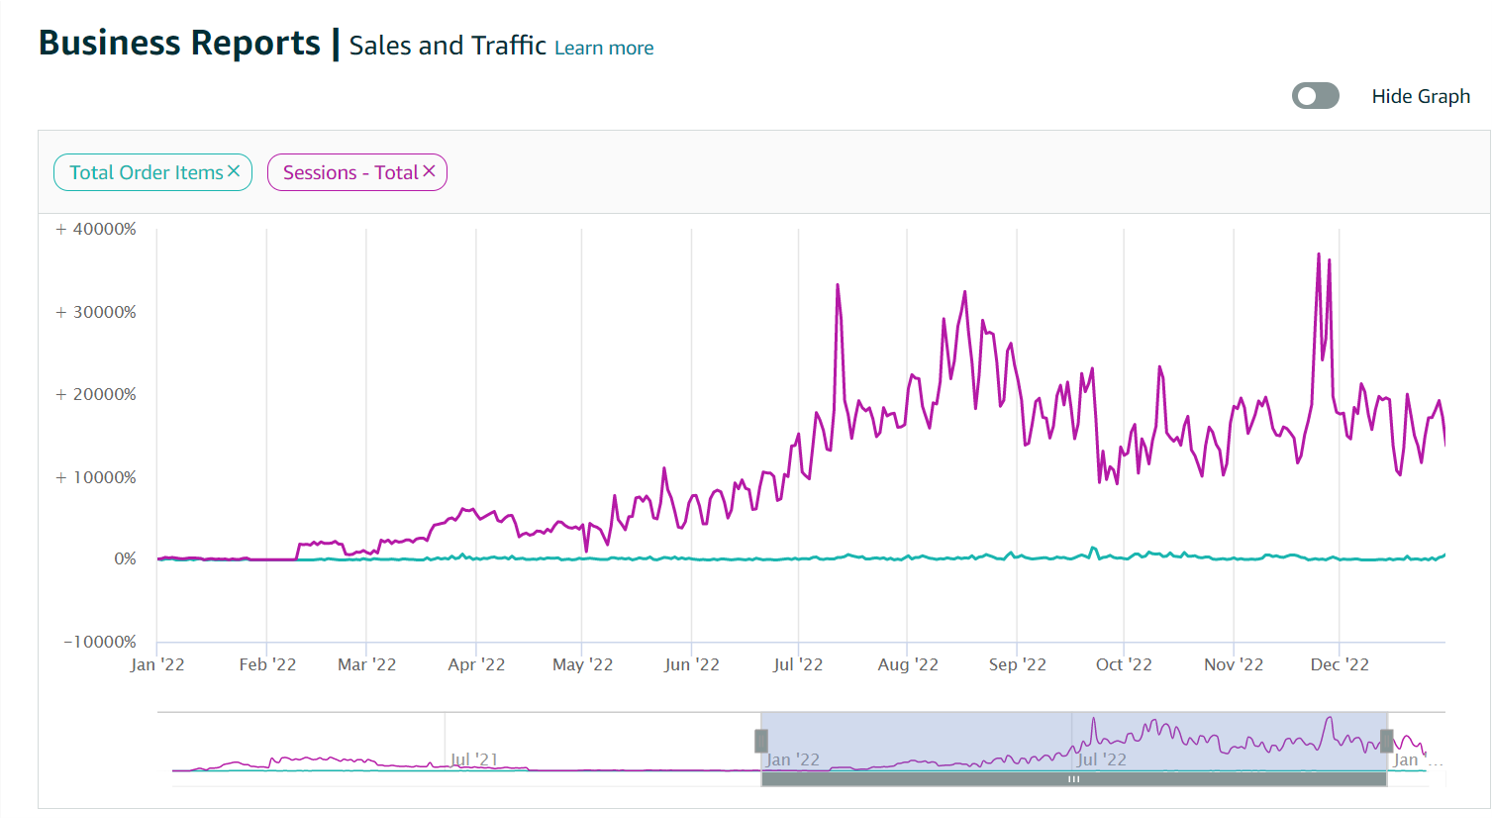
Task: Click the + 40000% y-axis label
Action: 96,229
